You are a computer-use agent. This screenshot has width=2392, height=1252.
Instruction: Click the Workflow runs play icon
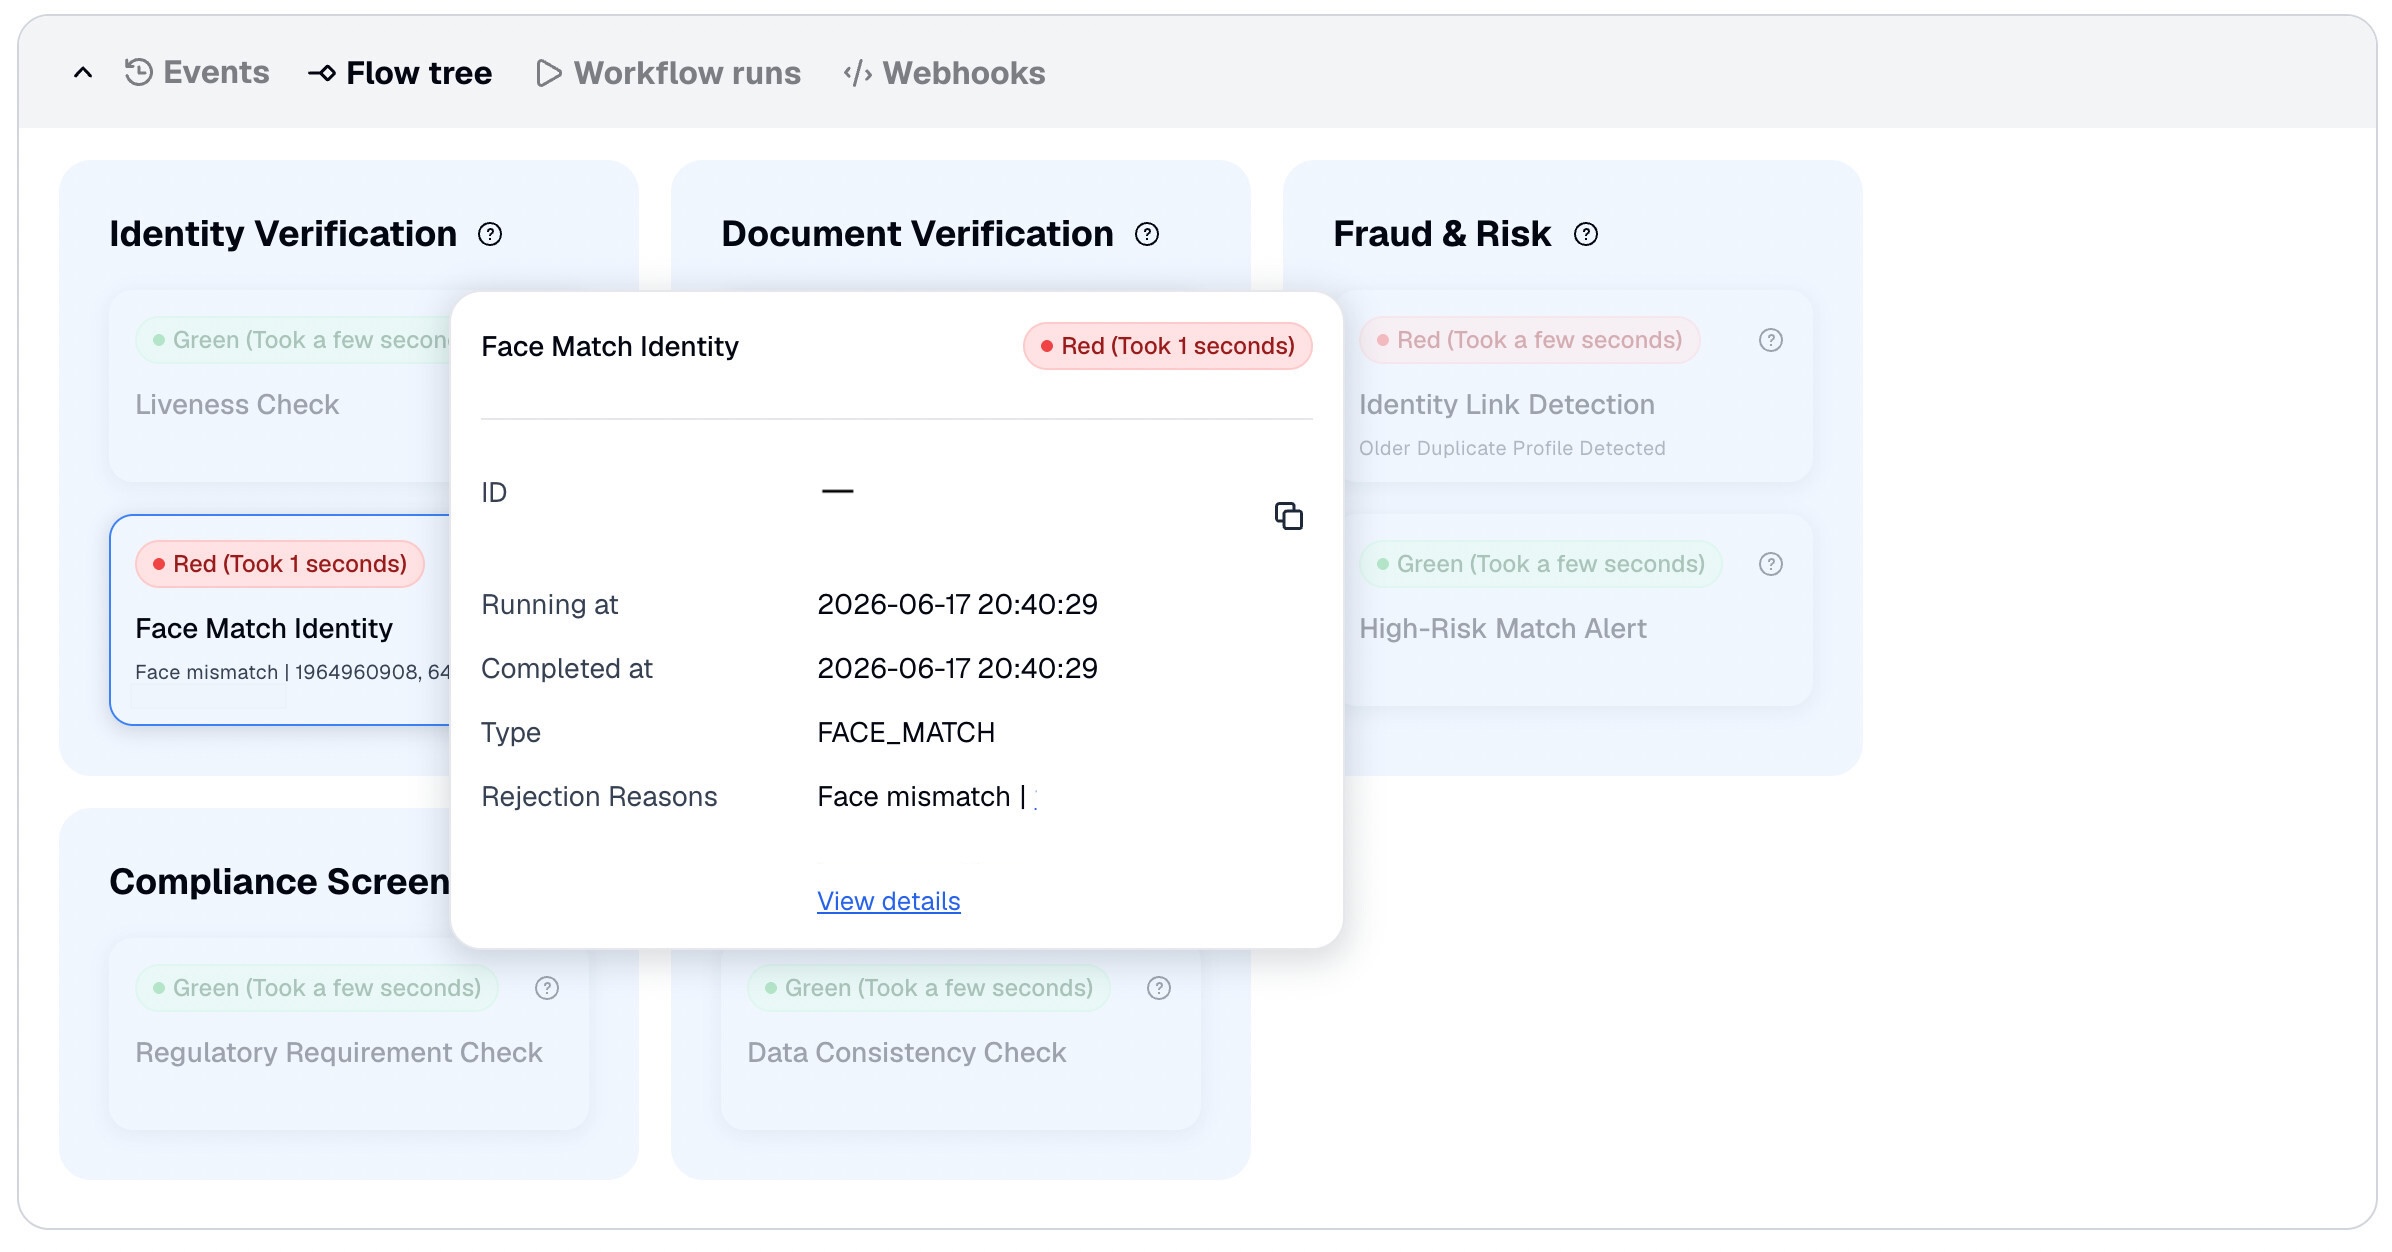point(549,73)
